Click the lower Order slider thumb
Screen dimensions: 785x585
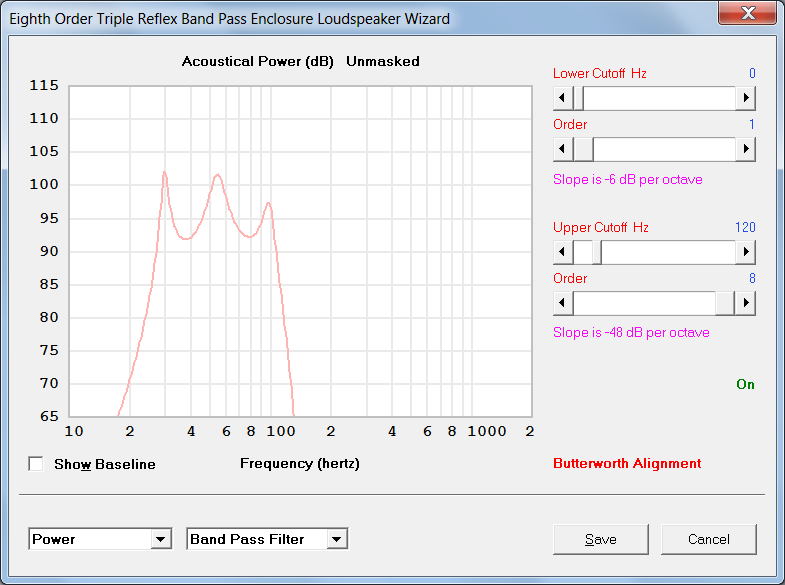pyautogui.click(x=583, y=149)
